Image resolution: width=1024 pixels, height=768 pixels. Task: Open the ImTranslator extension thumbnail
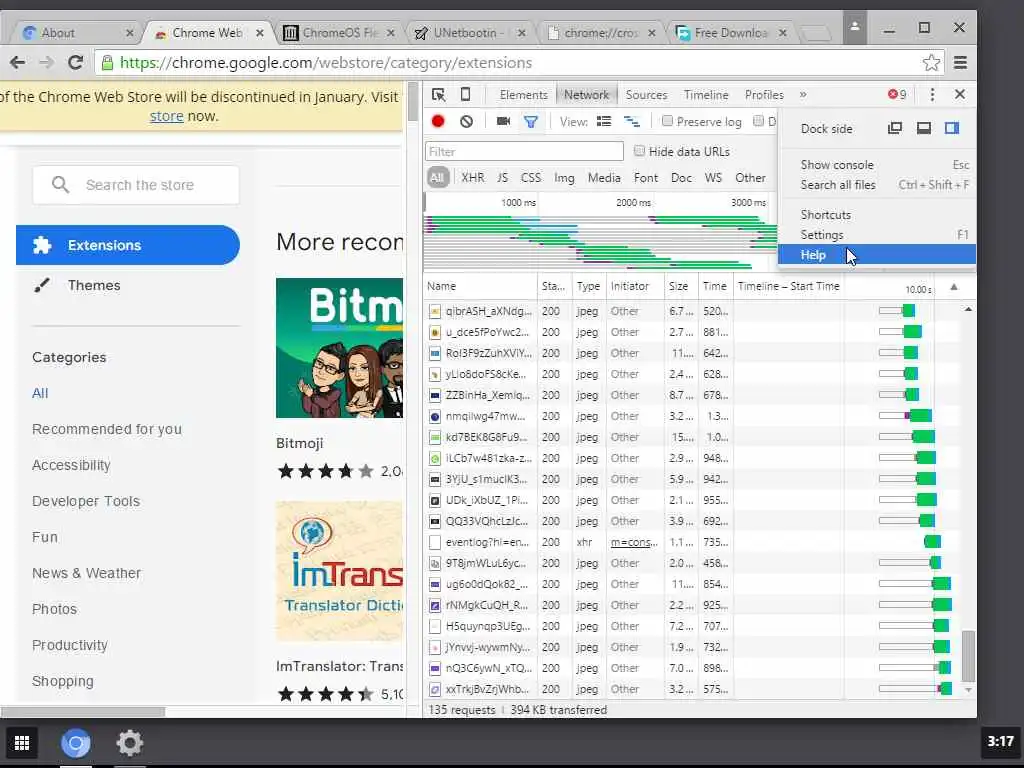pos(340,571)
